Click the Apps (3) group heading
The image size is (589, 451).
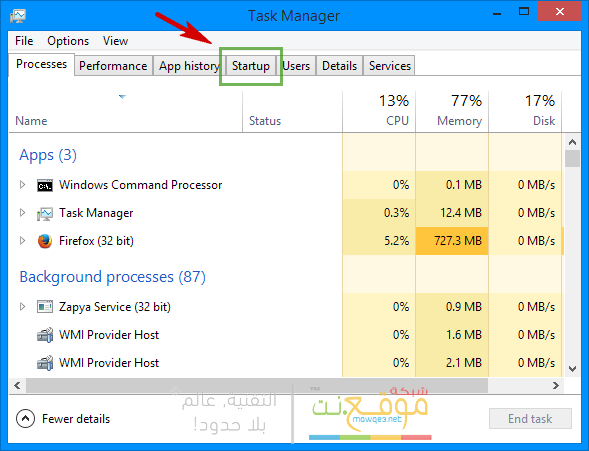coord(48,155)
